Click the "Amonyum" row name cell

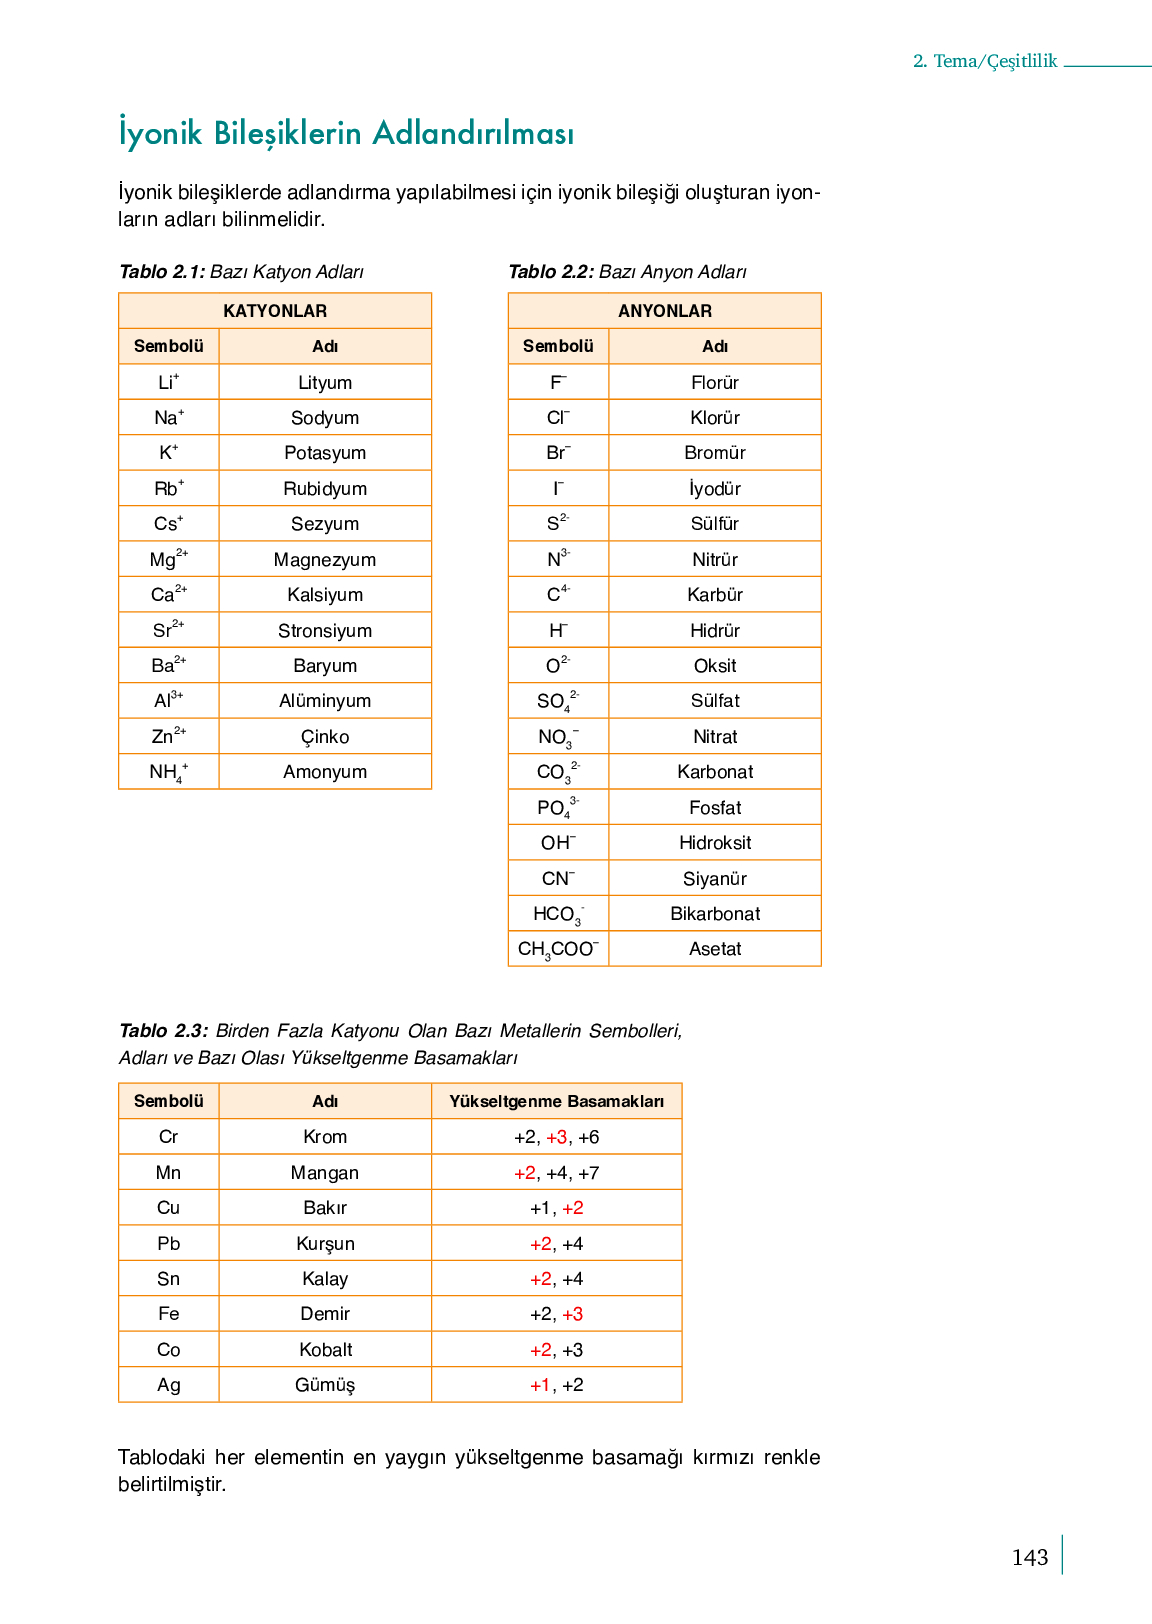(325, 772)
